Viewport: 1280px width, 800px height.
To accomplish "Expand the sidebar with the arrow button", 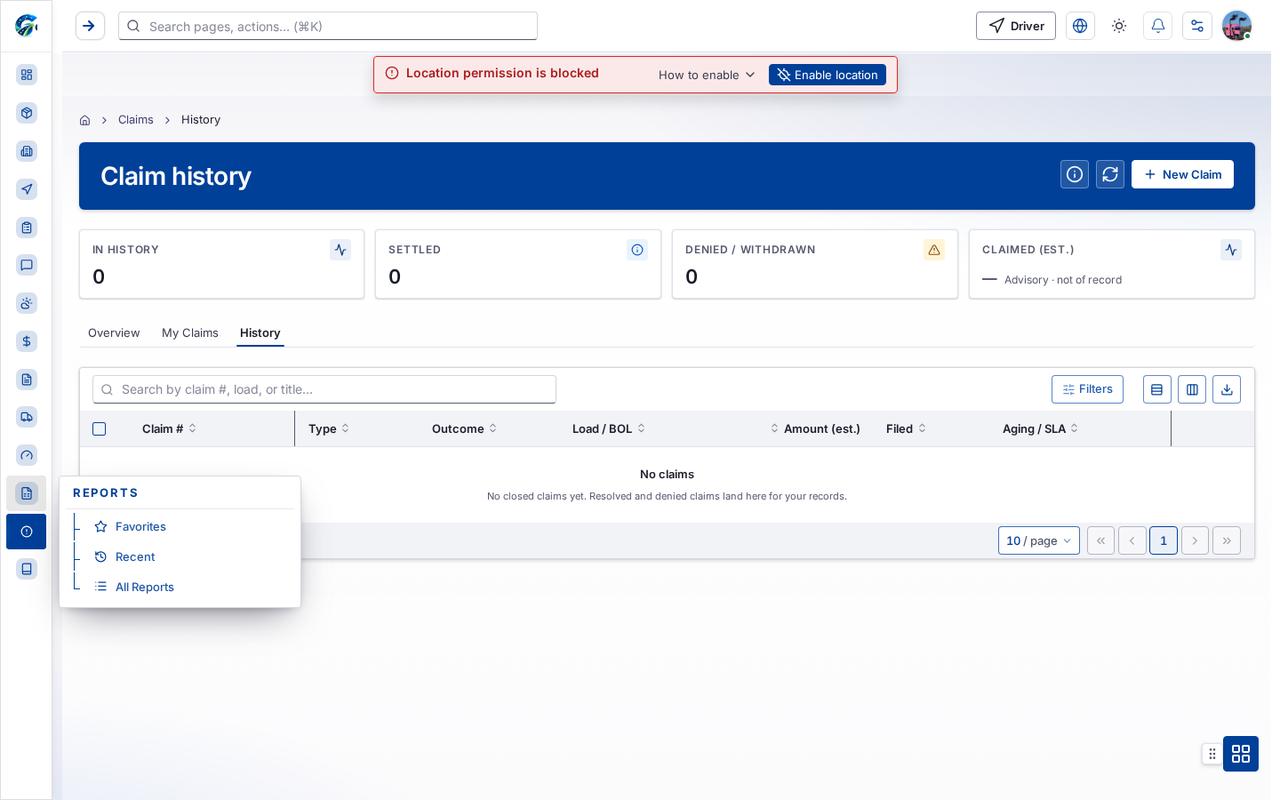I will coord(90,26).
